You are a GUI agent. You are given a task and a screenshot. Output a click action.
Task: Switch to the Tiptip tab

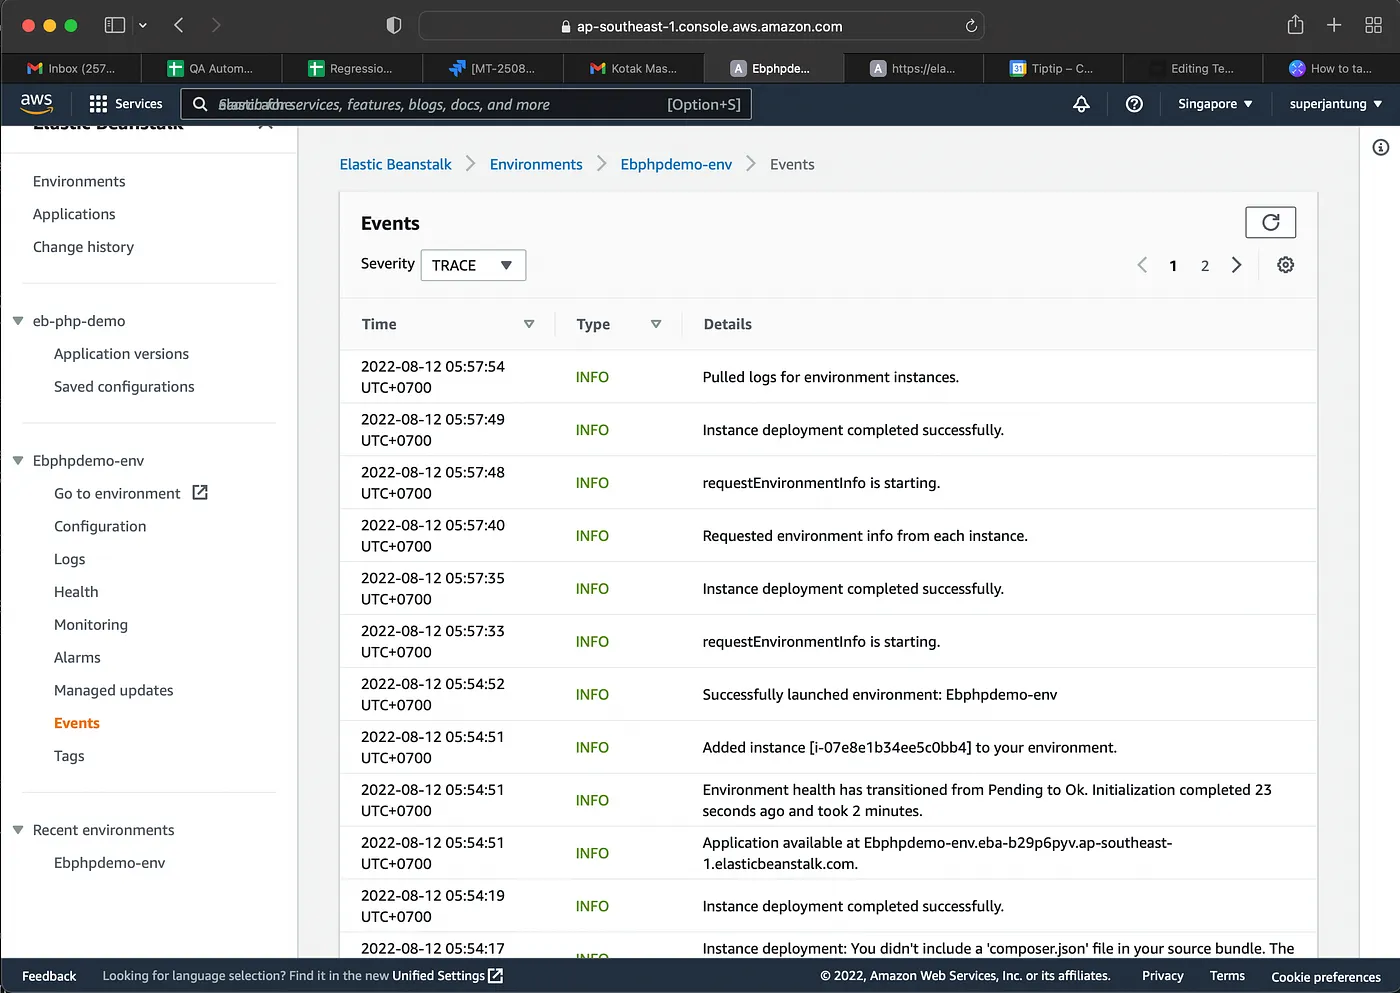pos(1053,68)
